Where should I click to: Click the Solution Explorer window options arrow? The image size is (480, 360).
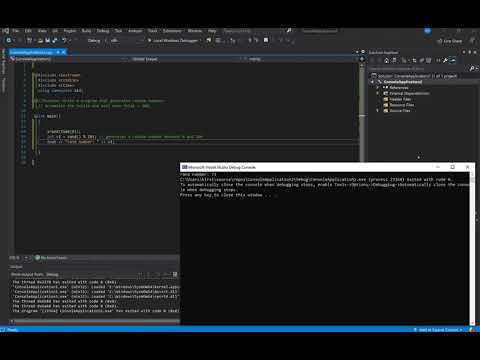click(x=464, y=52)
